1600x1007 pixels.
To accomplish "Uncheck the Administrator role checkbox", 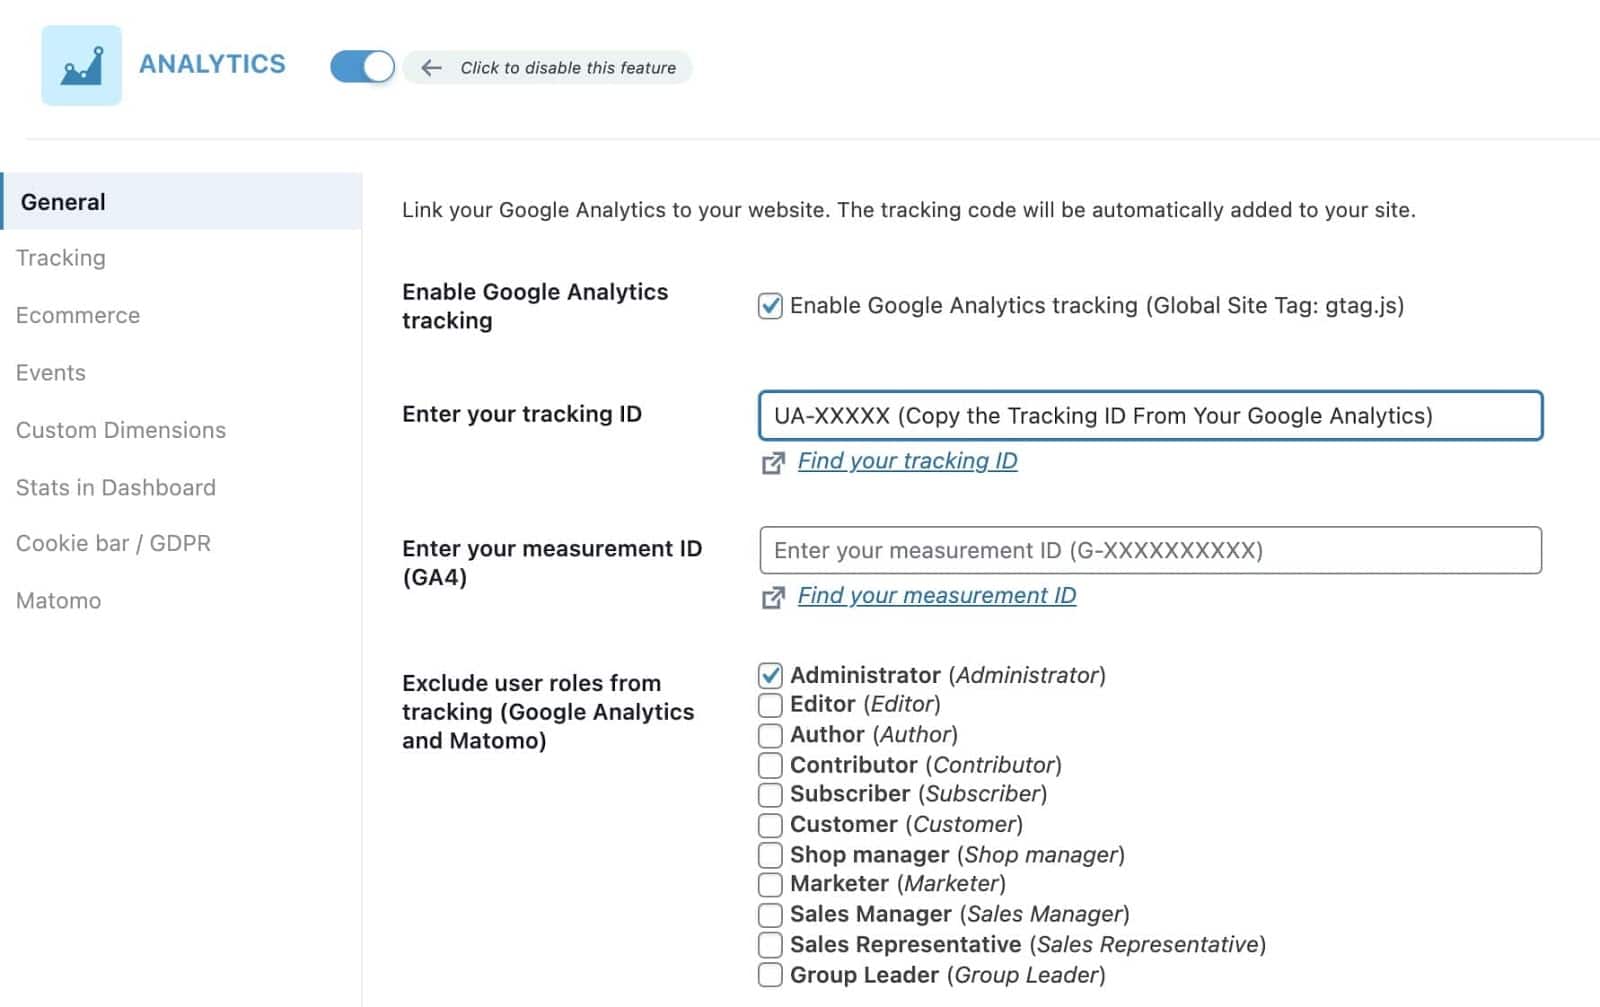I will pos(770,675).
